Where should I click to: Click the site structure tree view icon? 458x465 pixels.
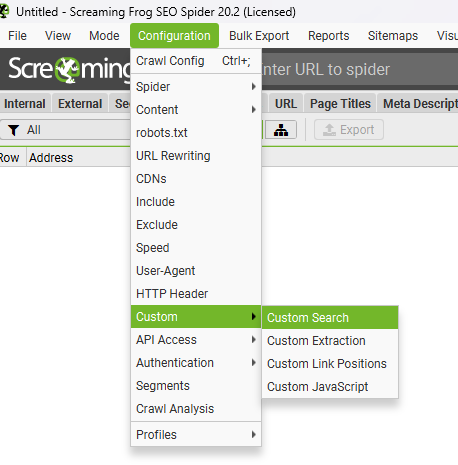(281, 130)
